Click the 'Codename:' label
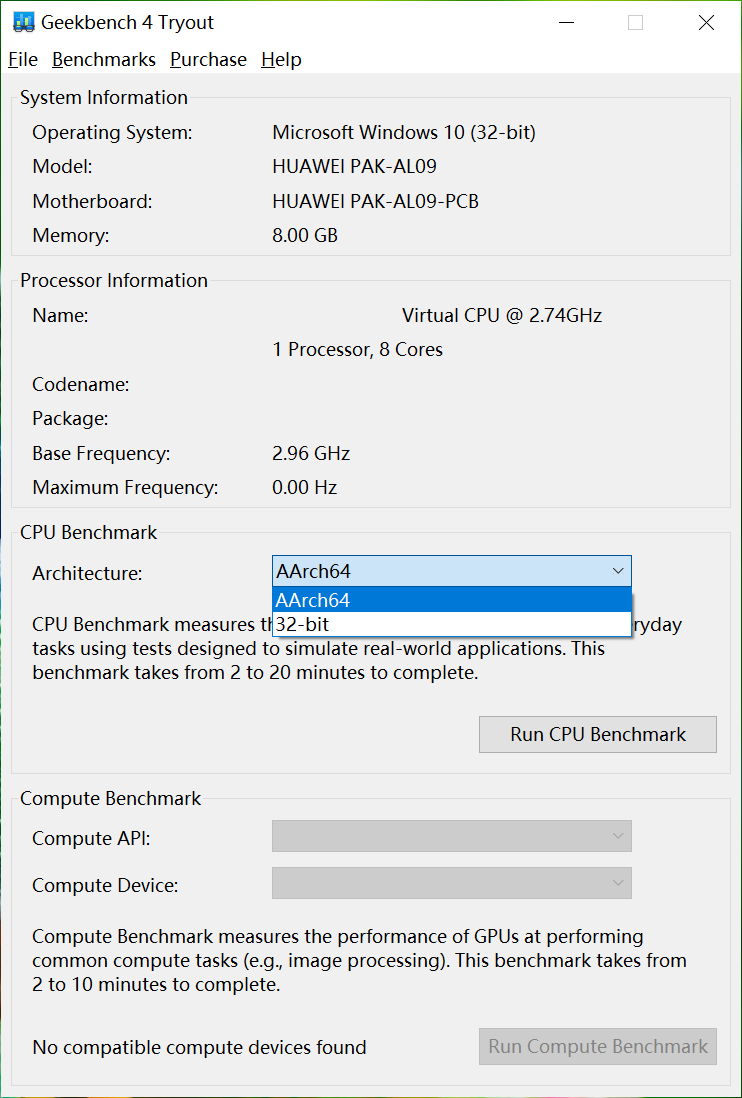This screenshot has width=742, height=1098. (80, 384)
